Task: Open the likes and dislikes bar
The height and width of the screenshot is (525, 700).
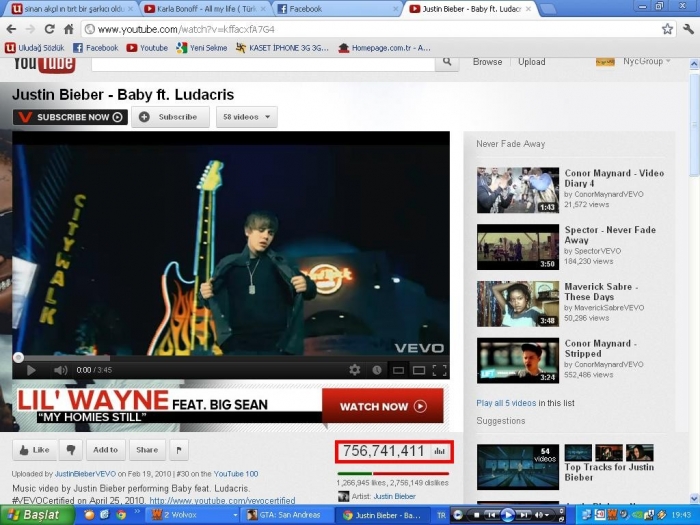Action: coord(393,474)
